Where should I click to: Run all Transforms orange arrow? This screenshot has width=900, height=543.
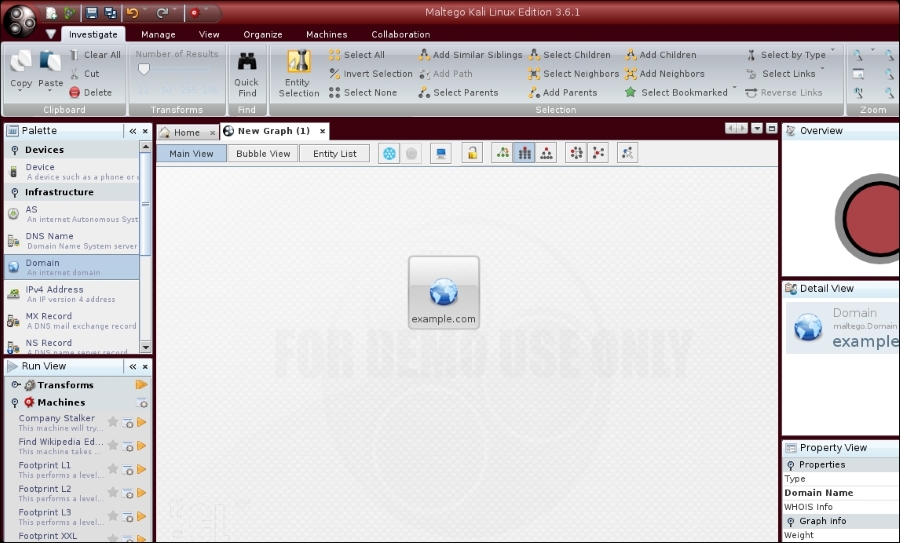(141, 385)
